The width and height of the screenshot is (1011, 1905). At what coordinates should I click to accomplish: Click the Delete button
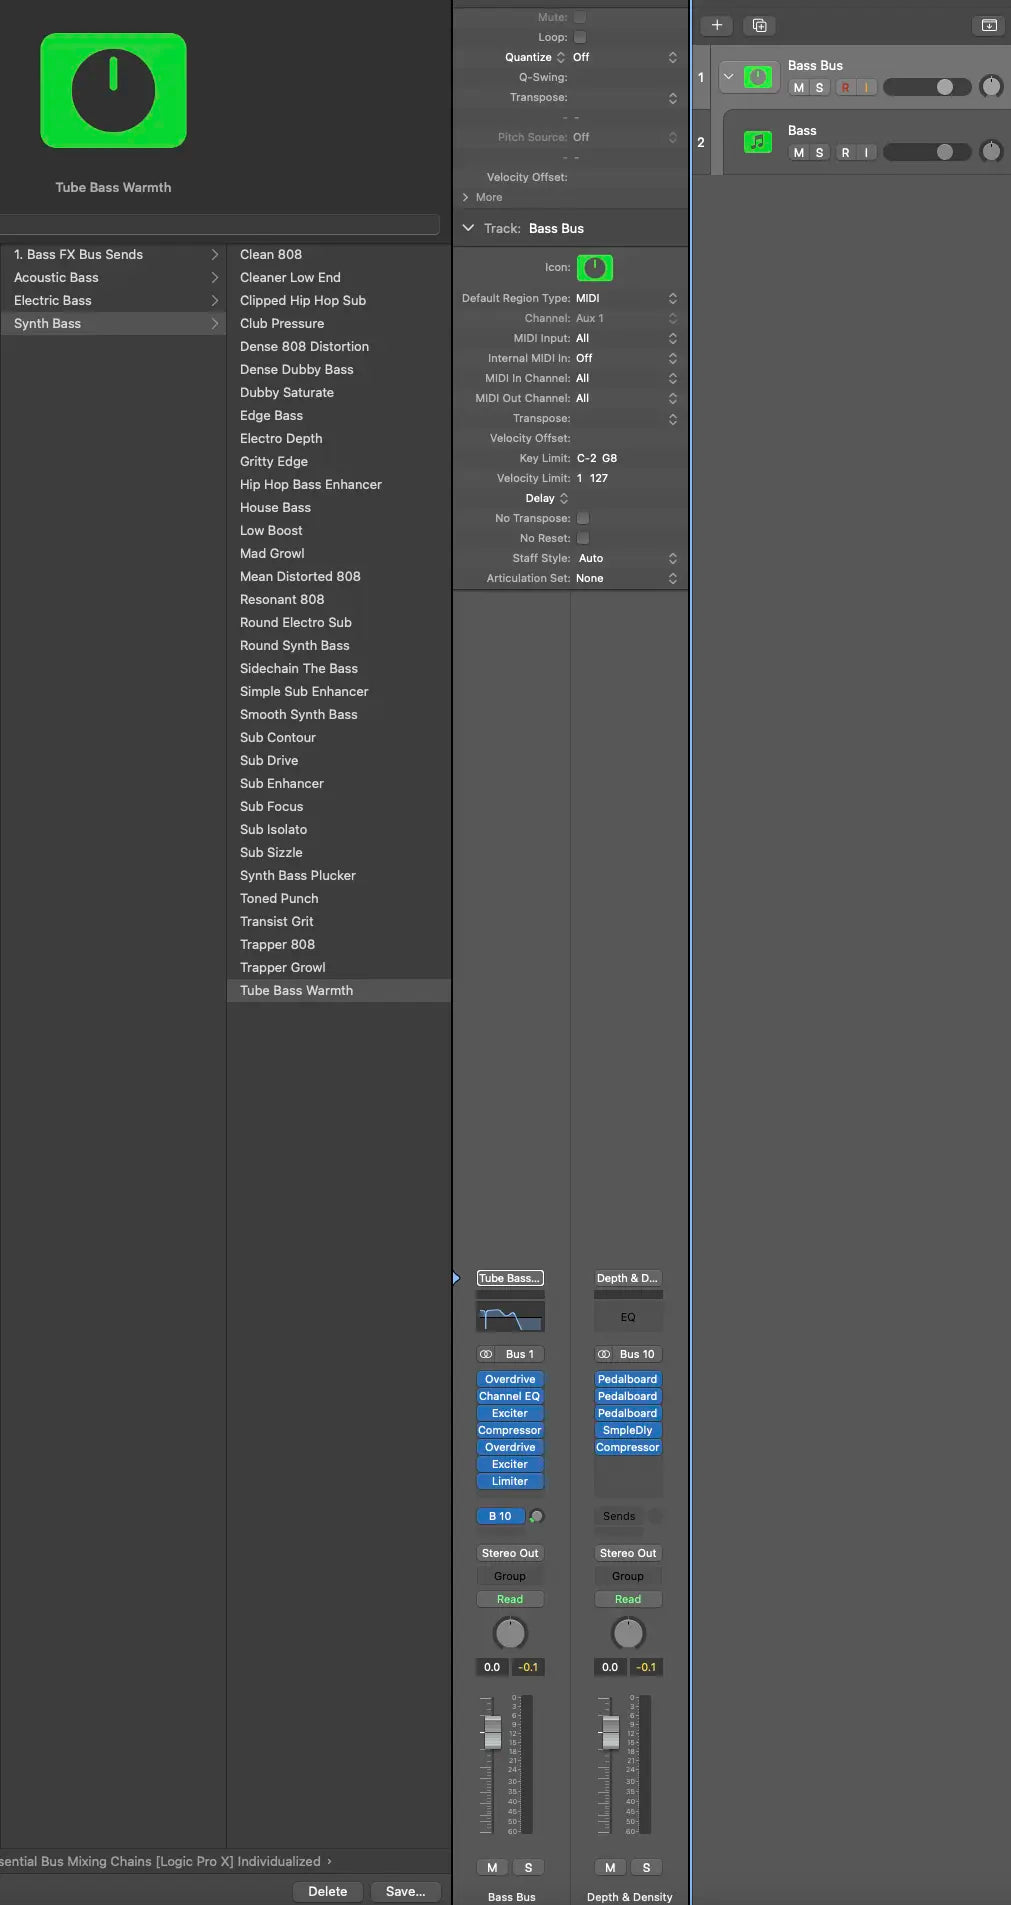click(327, 1891)
